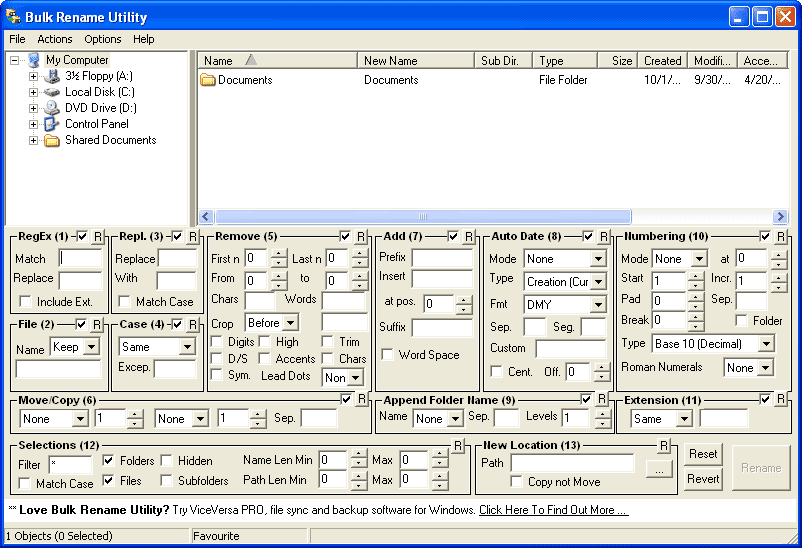Screen dimensions: 802x548
Task: Toggle the RegEx (1) enable checkbox
Action: (x=82, y=236)
